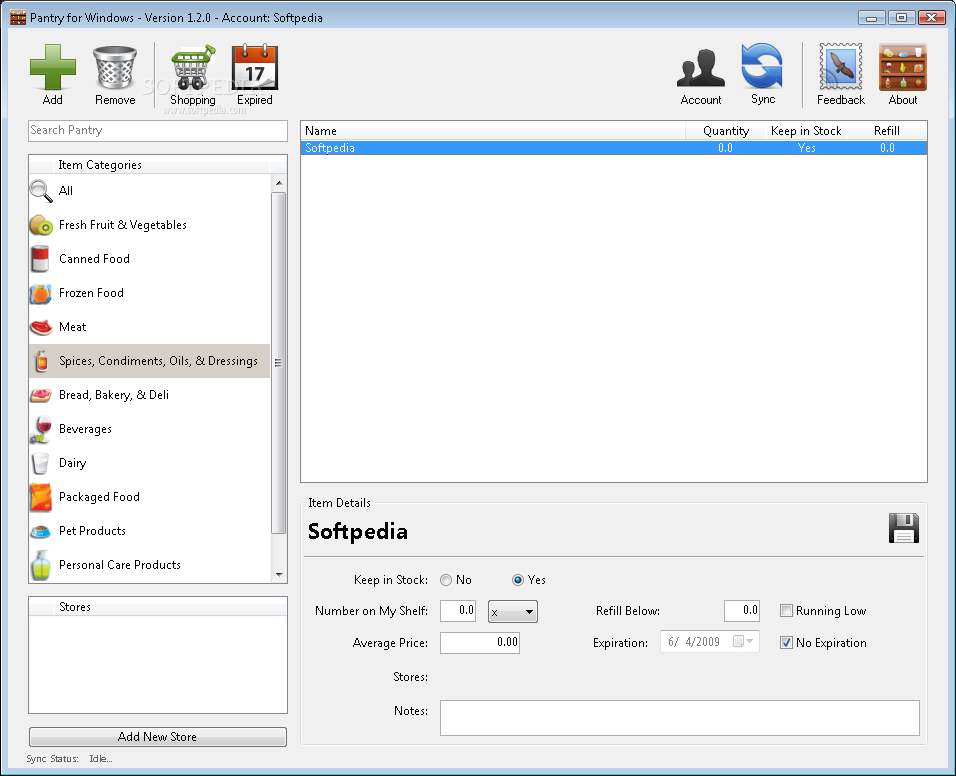Click the Idle sync status text
Image resolution: width=956 pixels, height=776 pixels.
[101, 759]
